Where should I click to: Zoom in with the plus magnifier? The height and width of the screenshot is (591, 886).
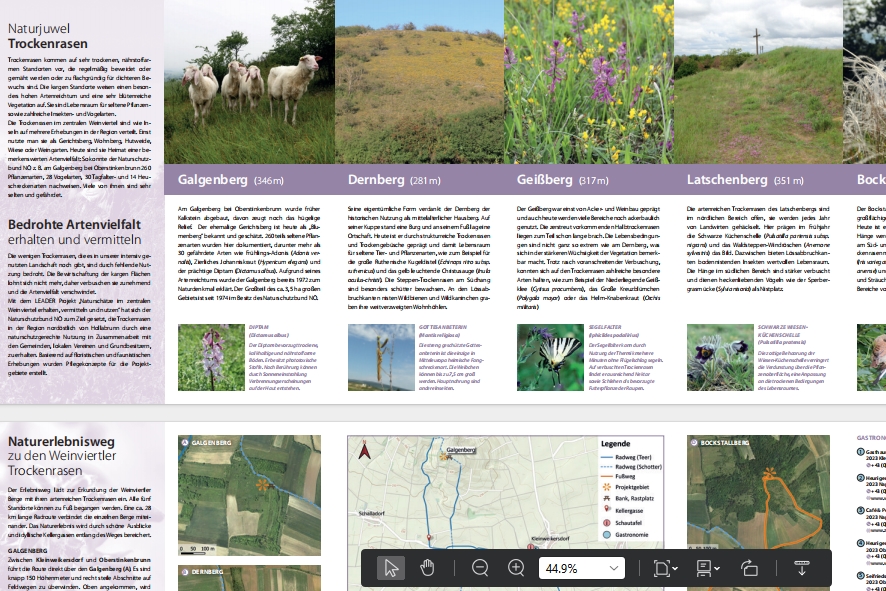(x=516, y=568)
